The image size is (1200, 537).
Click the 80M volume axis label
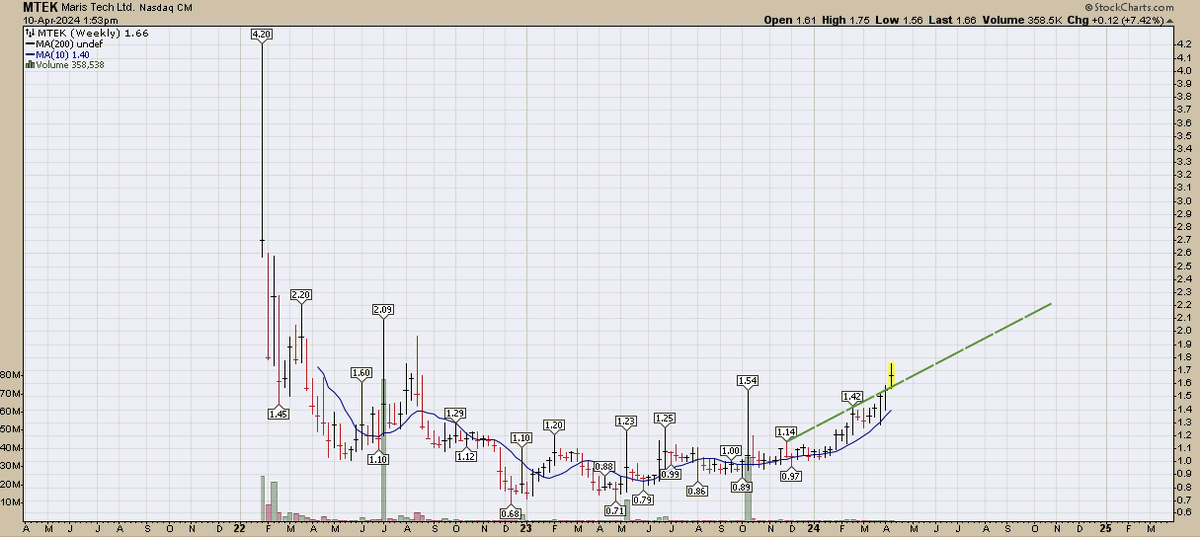click(12, 374)
